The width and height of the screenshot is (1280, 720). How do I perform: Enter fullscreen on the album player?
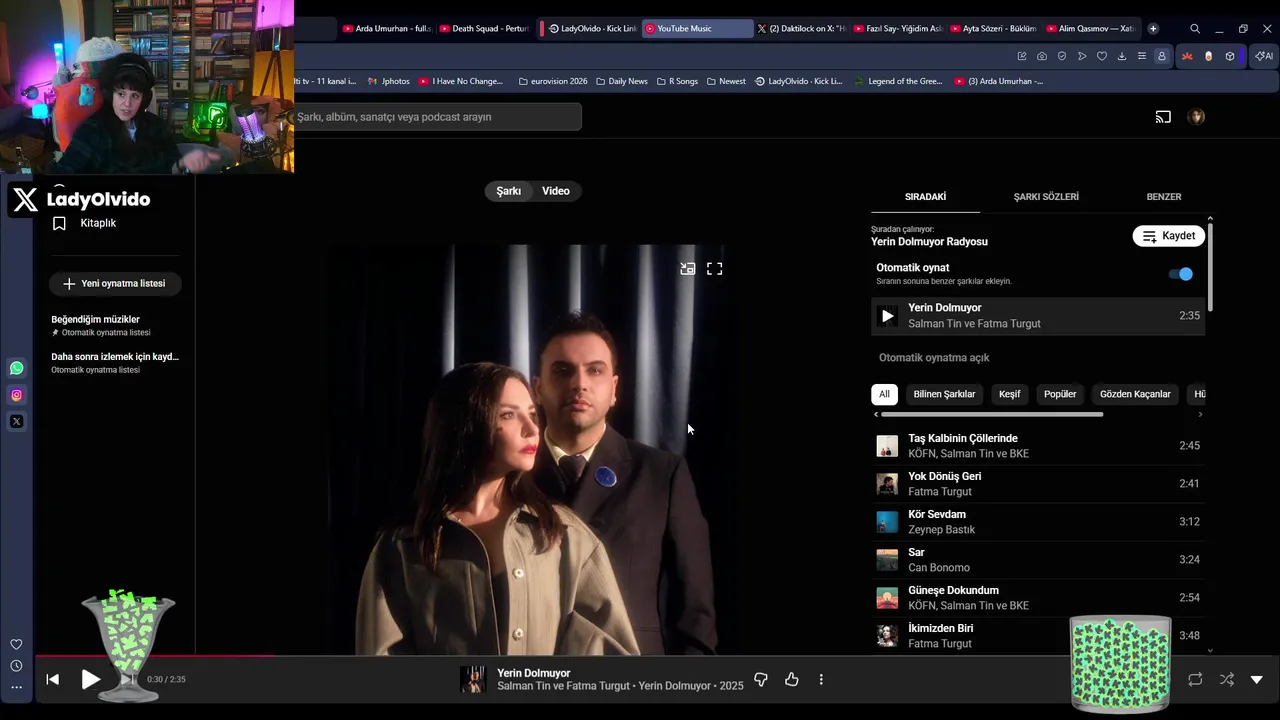tap(715, 269)
